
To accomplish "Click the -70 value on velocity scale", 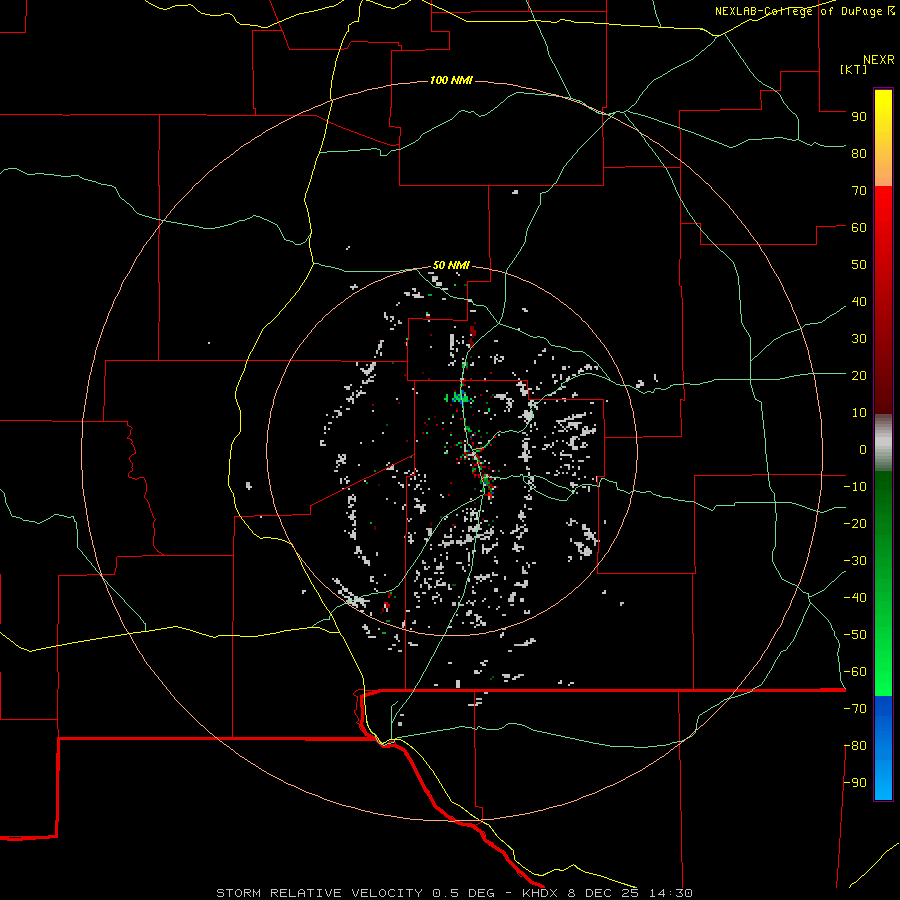I will coord(855,709).
